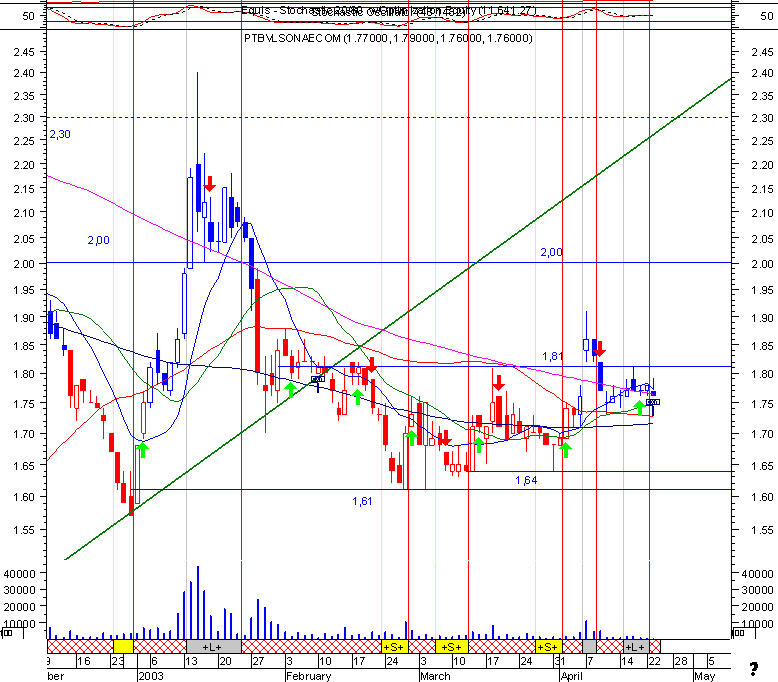
Task: Click the red sell arrow near March 18
Action: click(499, 382)
